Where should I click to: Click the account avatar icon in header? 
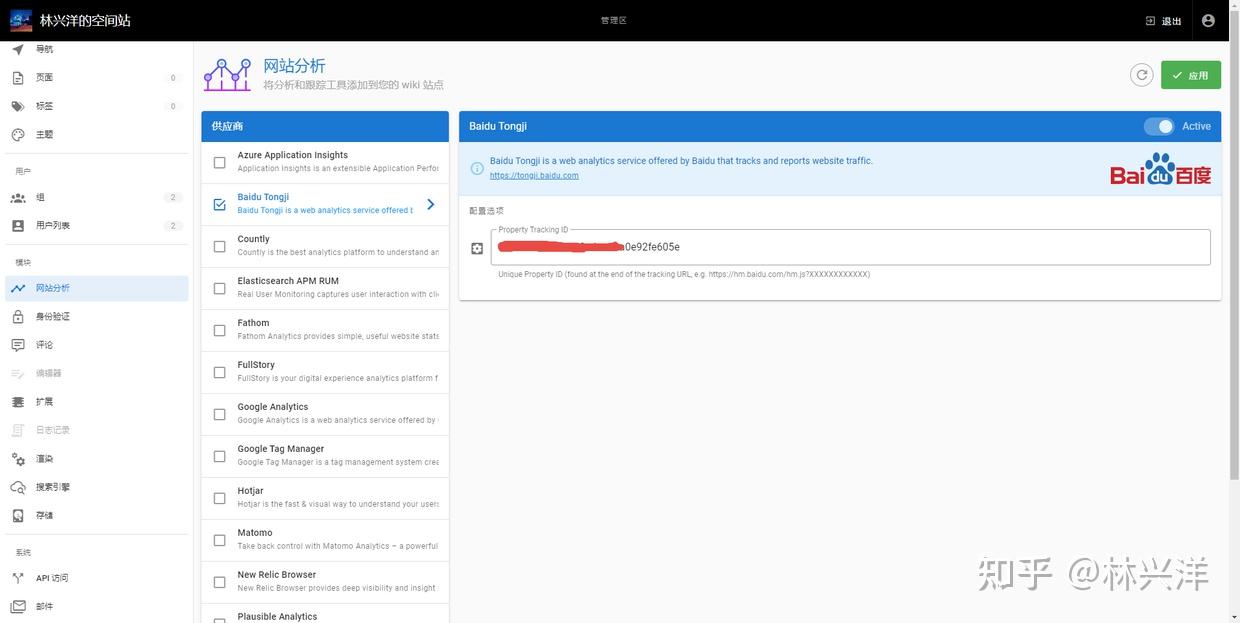point(1208,20)
